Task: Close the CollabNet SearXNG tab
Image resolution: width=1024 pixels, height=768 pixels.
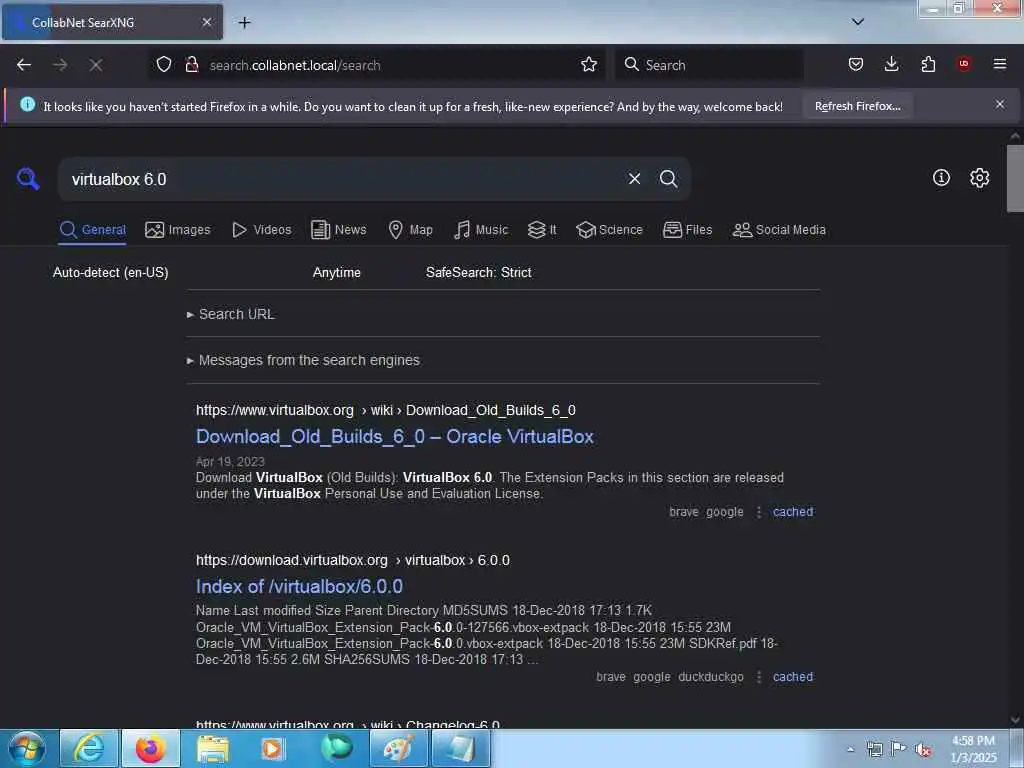Action: [206, 22]
